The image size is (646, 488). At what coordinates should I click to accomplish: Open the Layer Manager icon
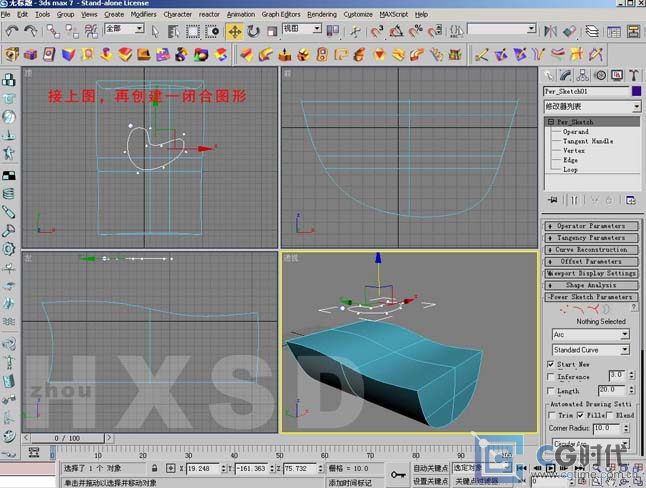coord(592,31)
